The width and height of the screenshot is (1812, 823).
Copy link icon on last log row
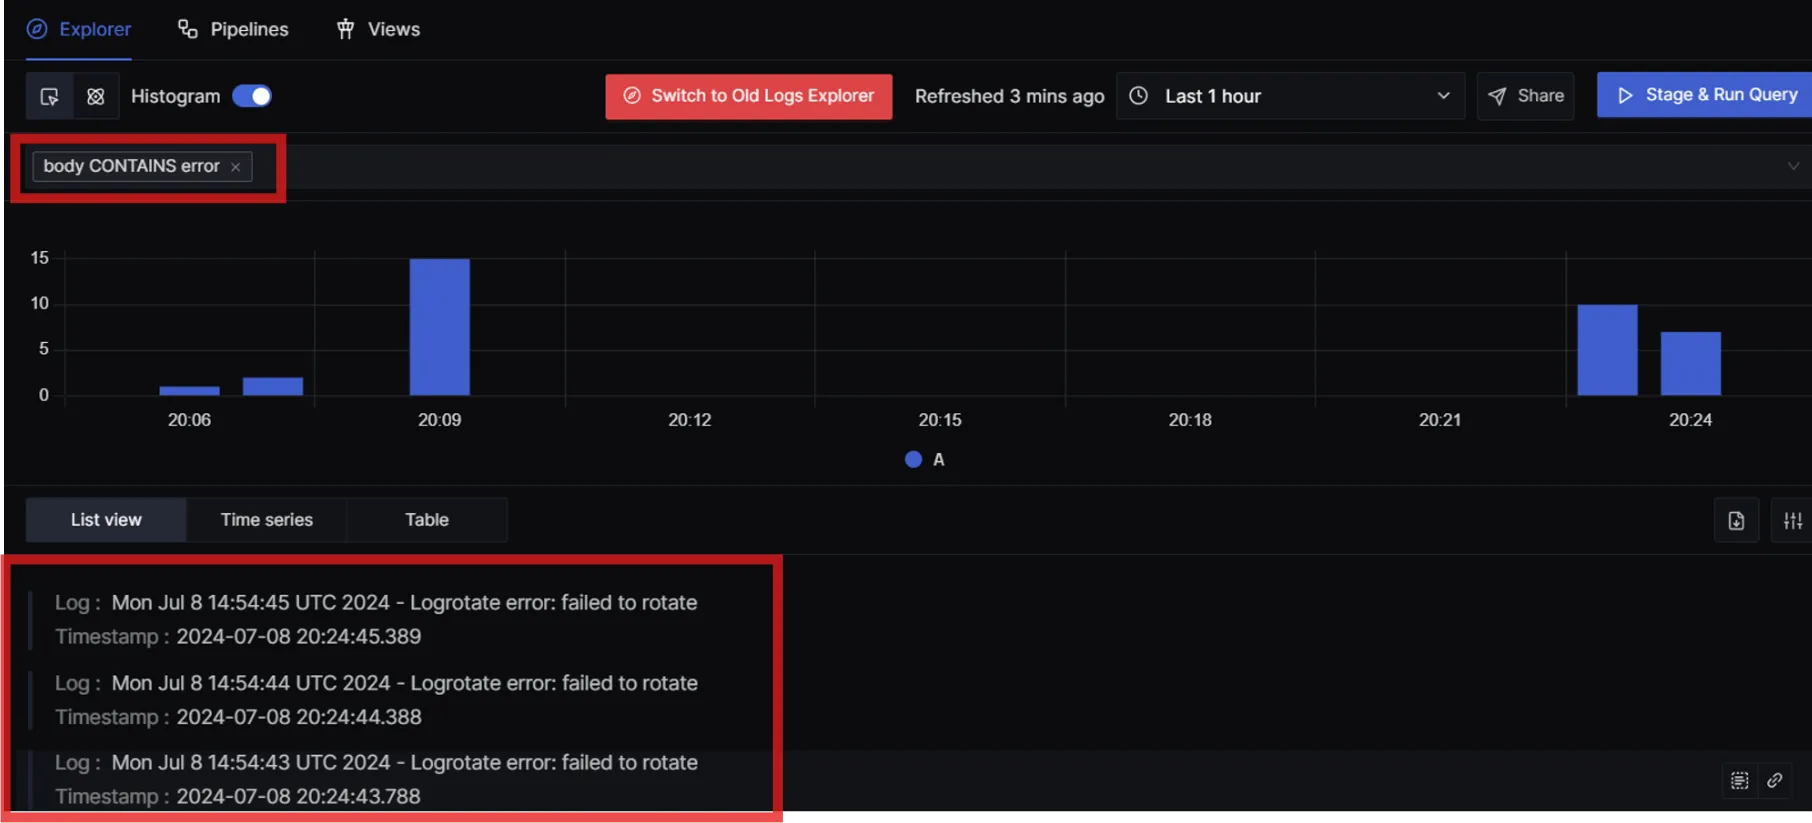pyautogui.click(x=1775, y=780)
